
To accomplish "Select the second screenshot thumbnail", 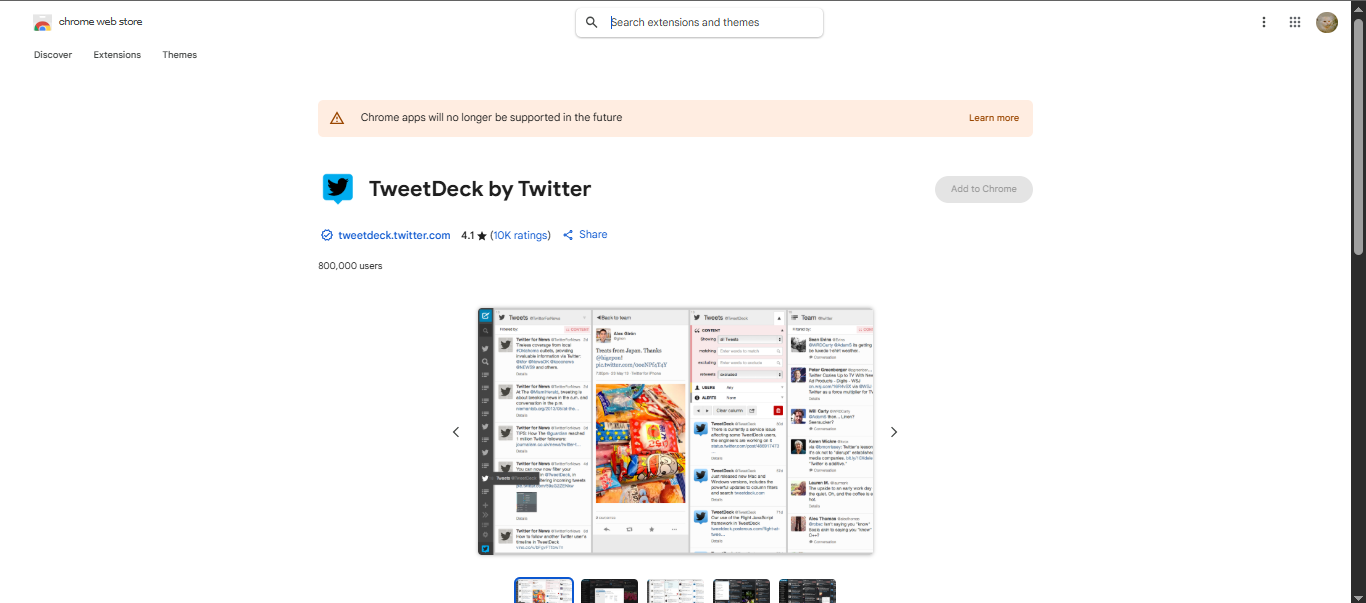I will [x=609, y=591].
